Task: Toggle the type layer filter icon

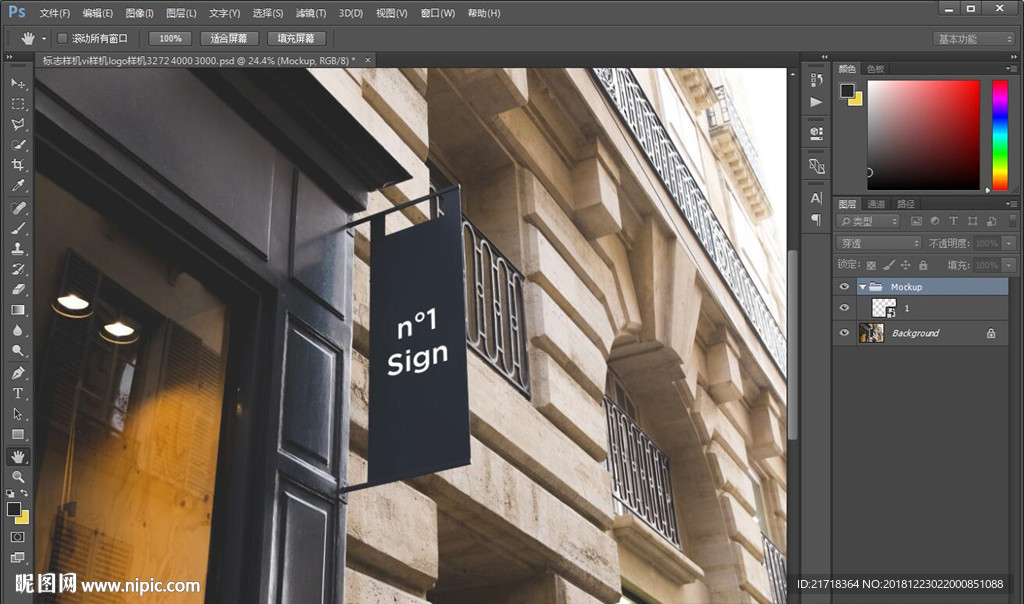Action: 953,221
